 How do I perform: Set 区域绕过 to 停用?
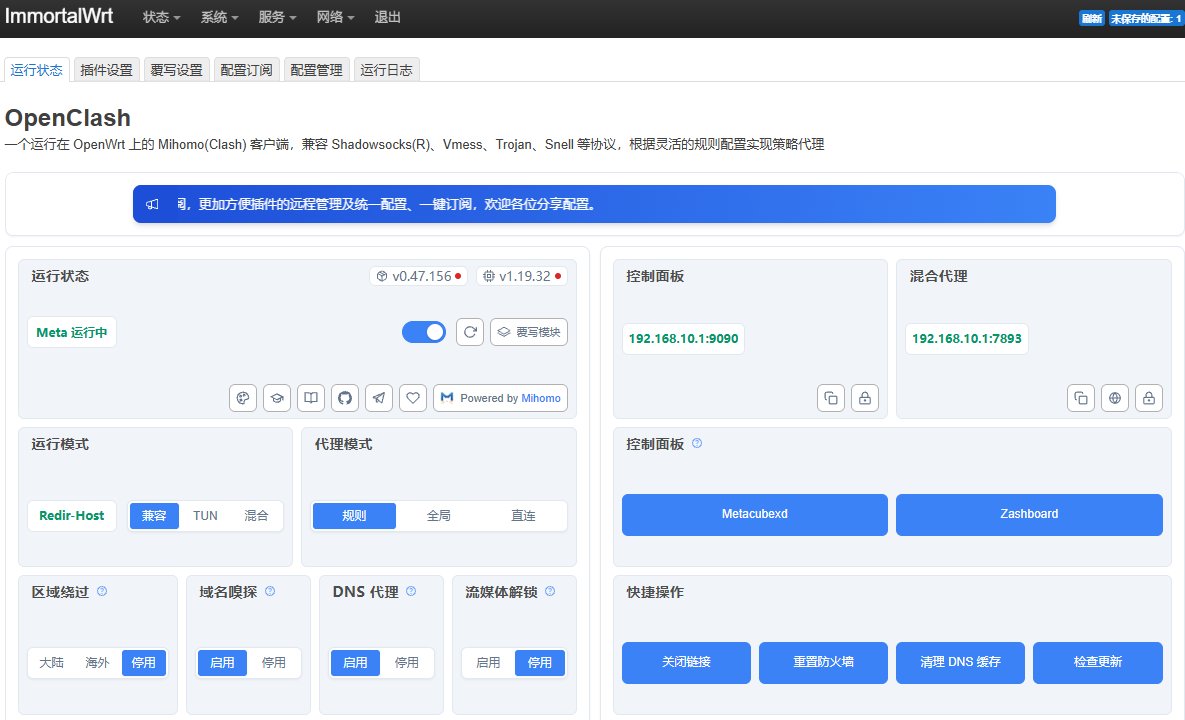coord(144,663)
